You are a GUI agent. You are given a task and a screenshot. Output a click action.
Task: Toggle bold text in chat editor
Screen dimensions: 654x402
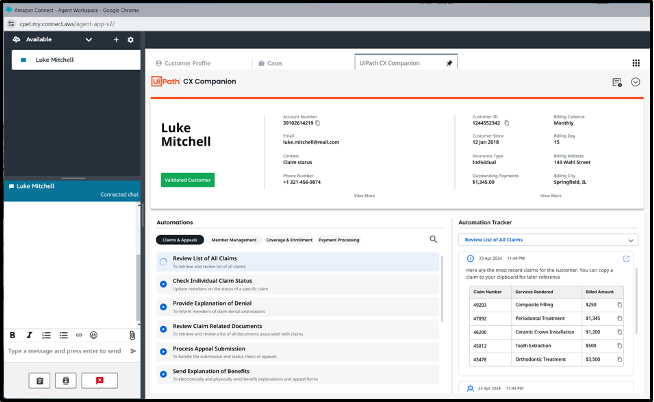point(13,335)
